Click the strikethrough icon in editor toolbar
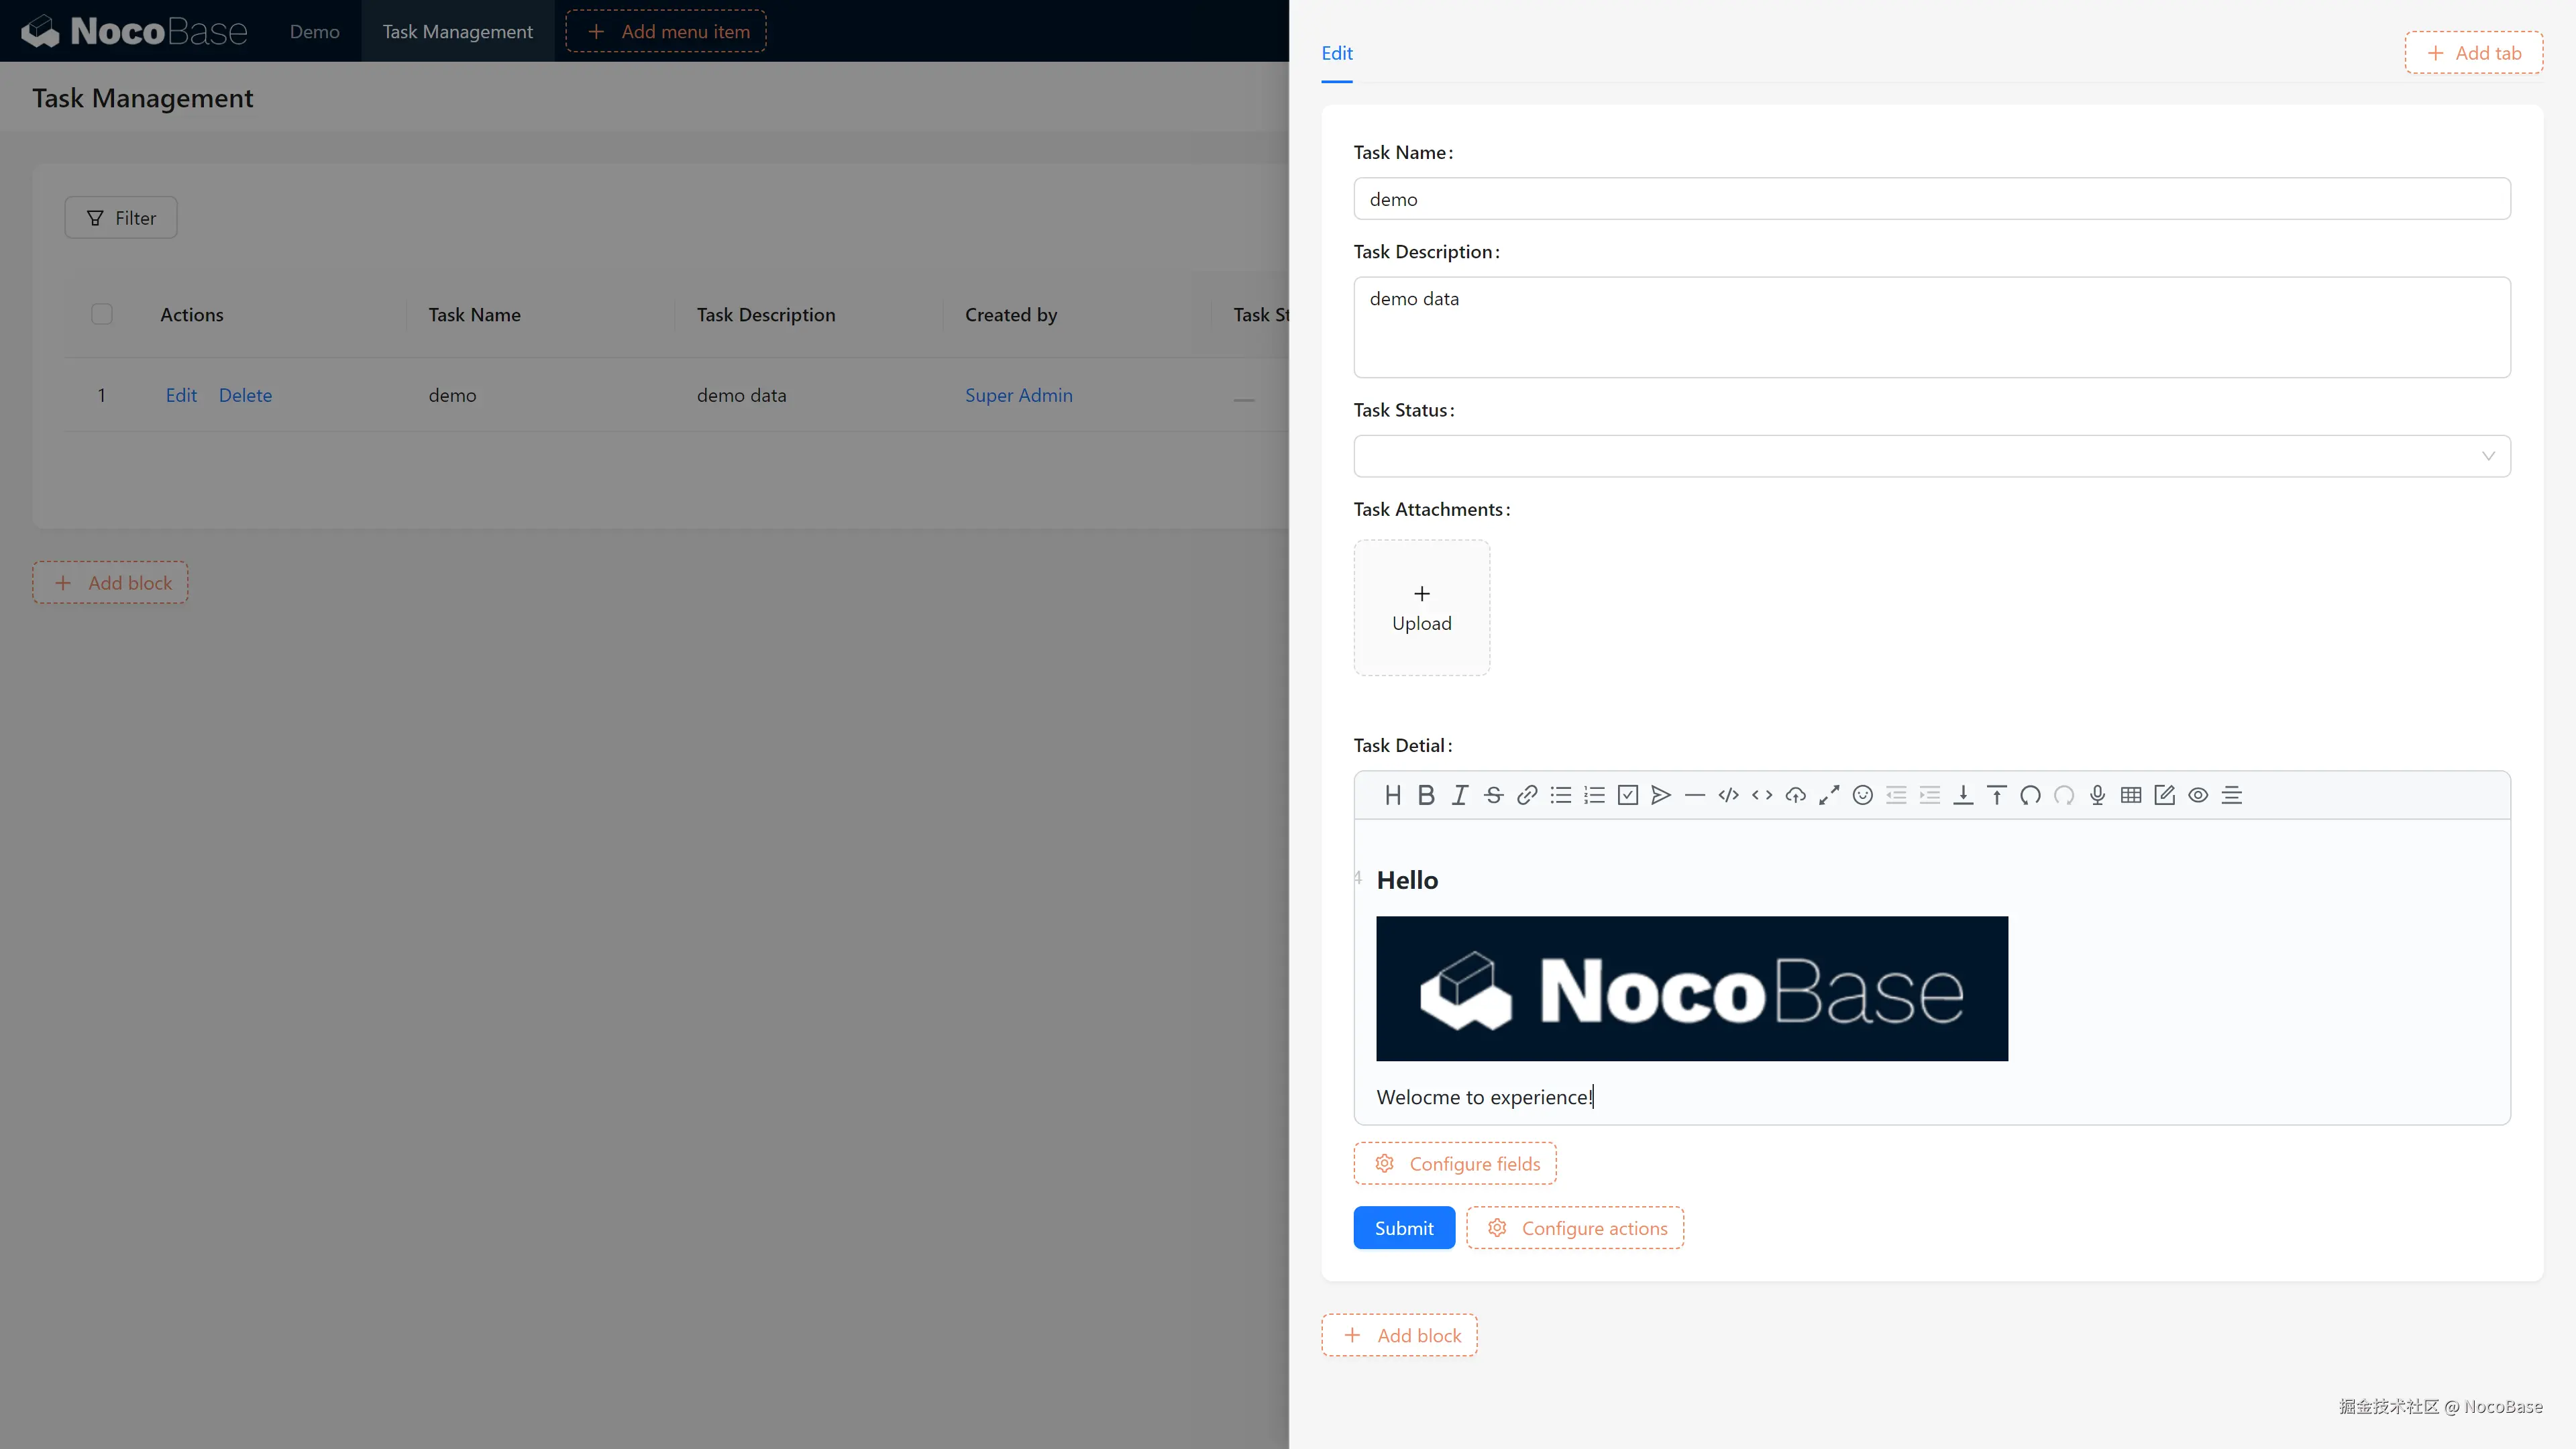This screenshot has width=2576, height=1449. (x=1493, y=795)
